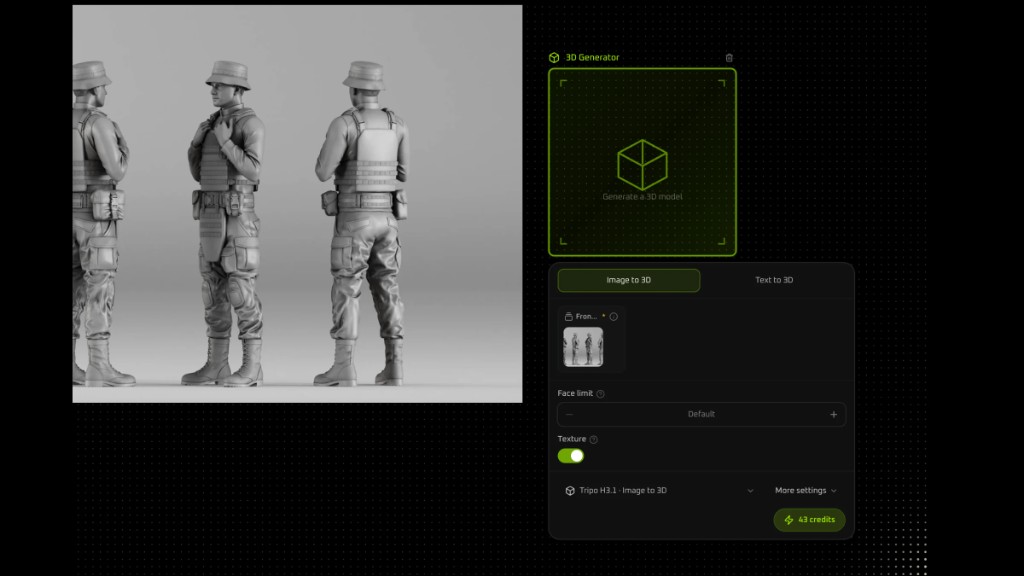The image size is (1024, 576).
Task: Open the Tripo H3.1 model dropdown
Action: [659, 490]
